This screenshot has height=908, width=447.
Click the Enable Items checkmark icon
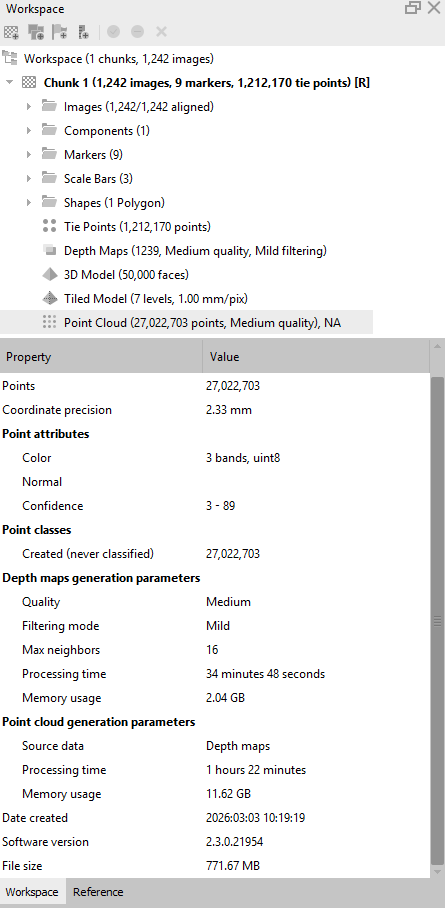113,32
